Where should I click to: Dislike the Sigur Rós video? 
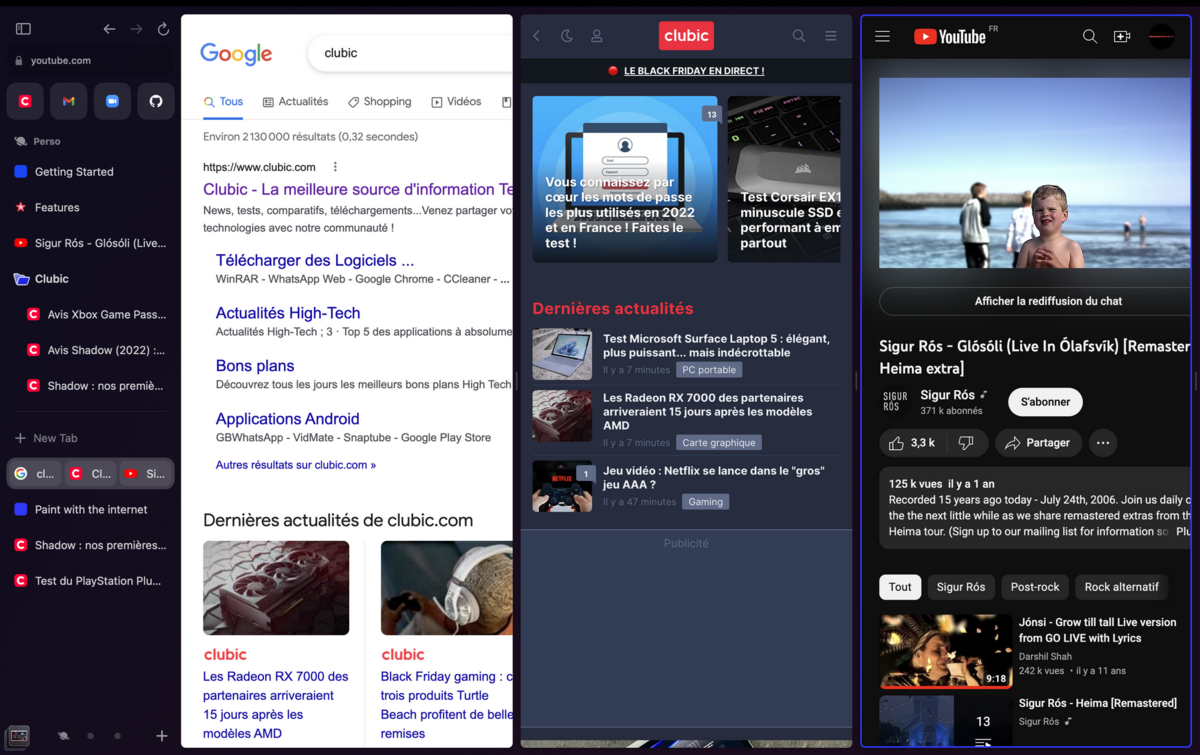(x=966, y=443)
